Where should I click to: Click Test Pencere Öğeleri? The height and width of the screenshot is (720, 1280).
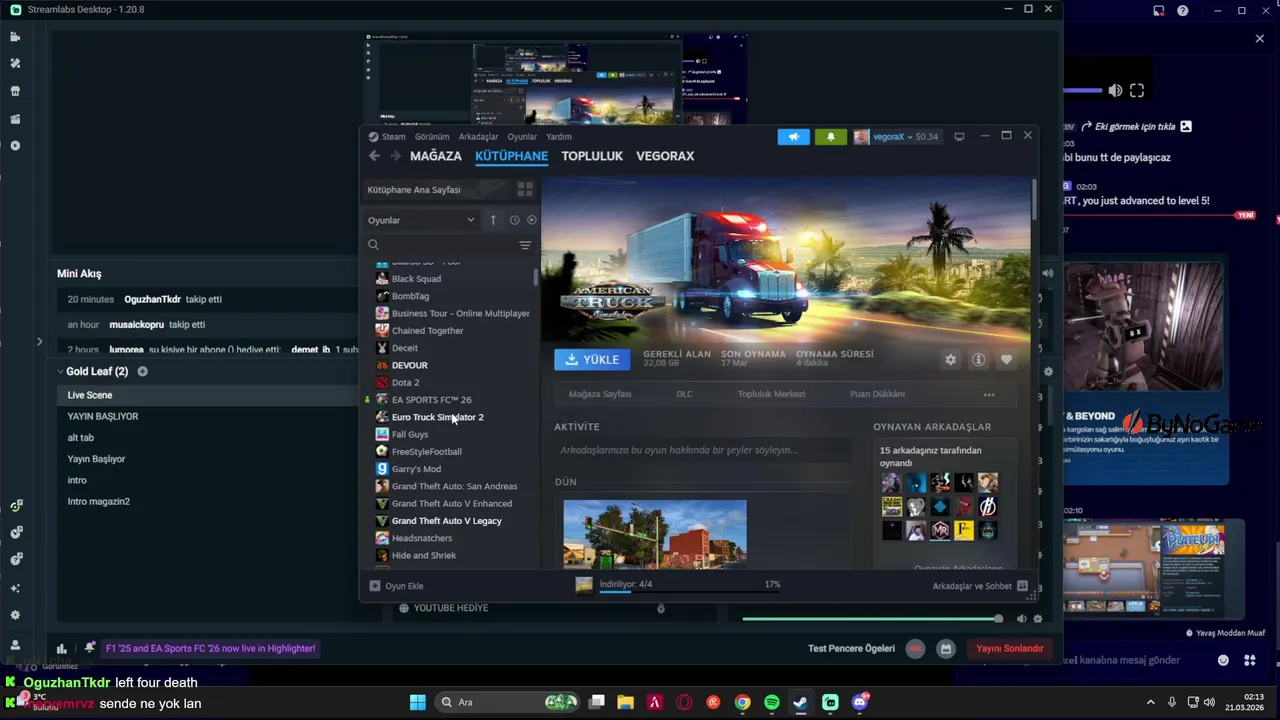point(851,648)
